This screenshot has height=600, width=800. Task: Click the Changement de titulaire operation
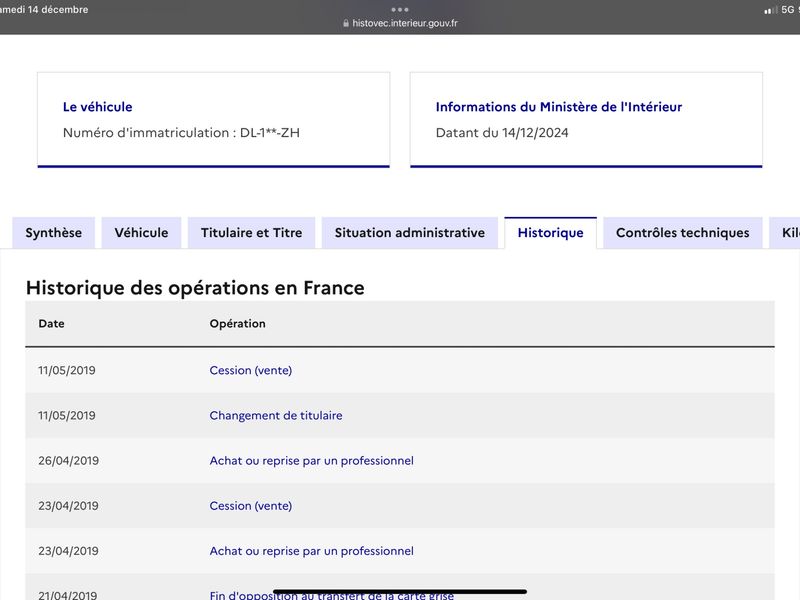276,415
